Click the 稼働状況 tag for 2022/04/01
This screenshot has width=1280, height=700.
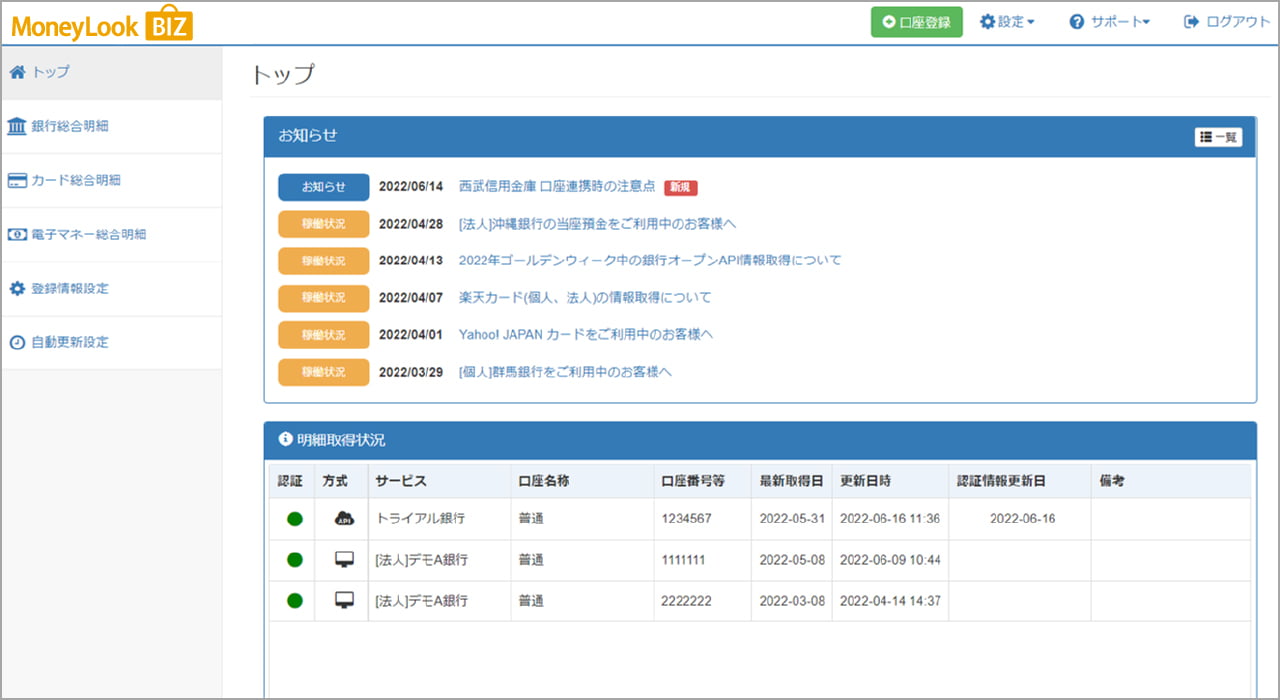(x=323, y=334)
